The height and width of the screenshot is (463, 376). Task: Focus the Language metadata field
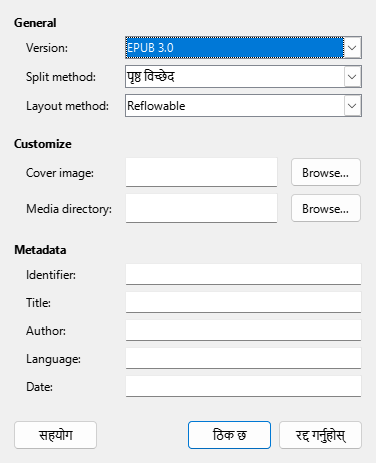[x=243, y=358]
